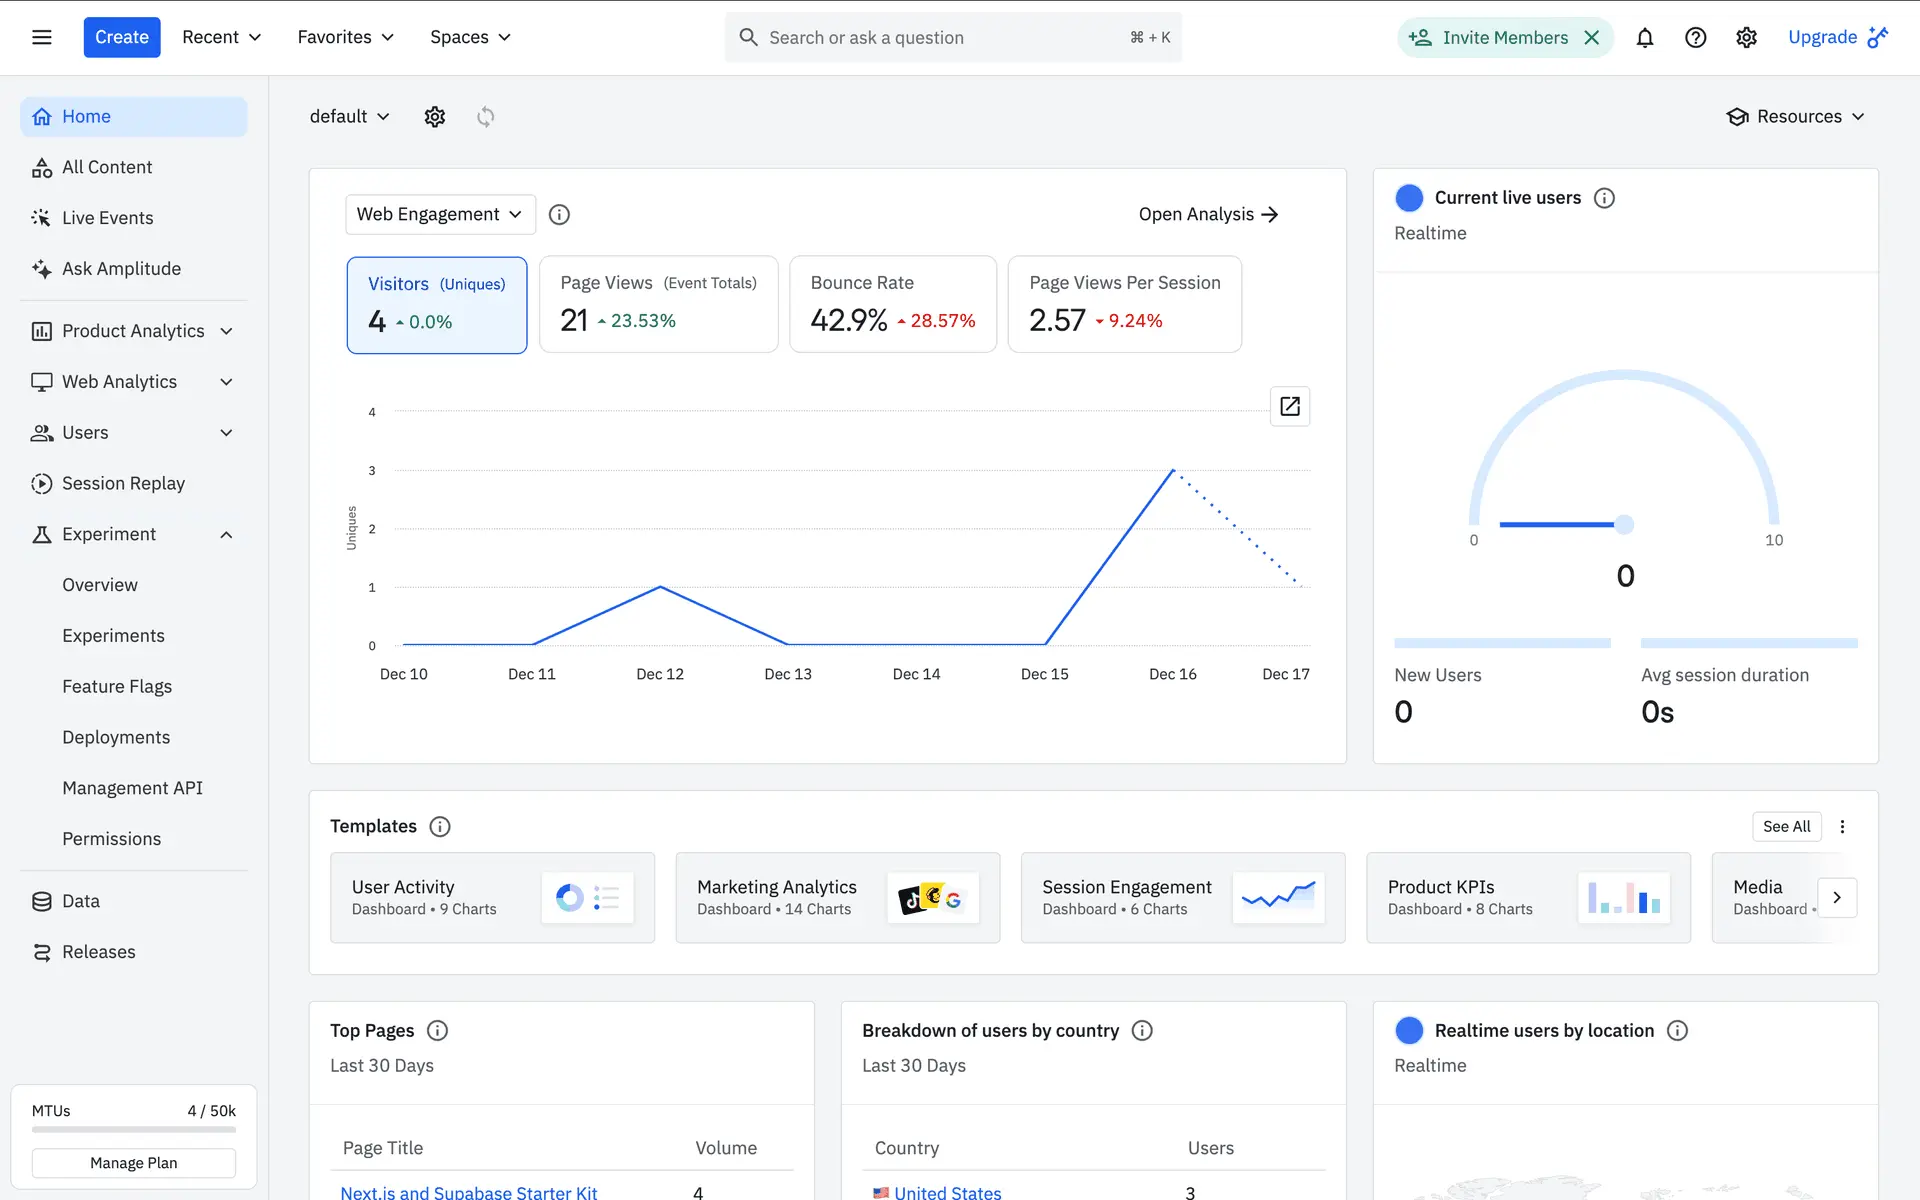Click the Templates three-dot options icon
1920x1200 pixels.
click(1842, 826)
